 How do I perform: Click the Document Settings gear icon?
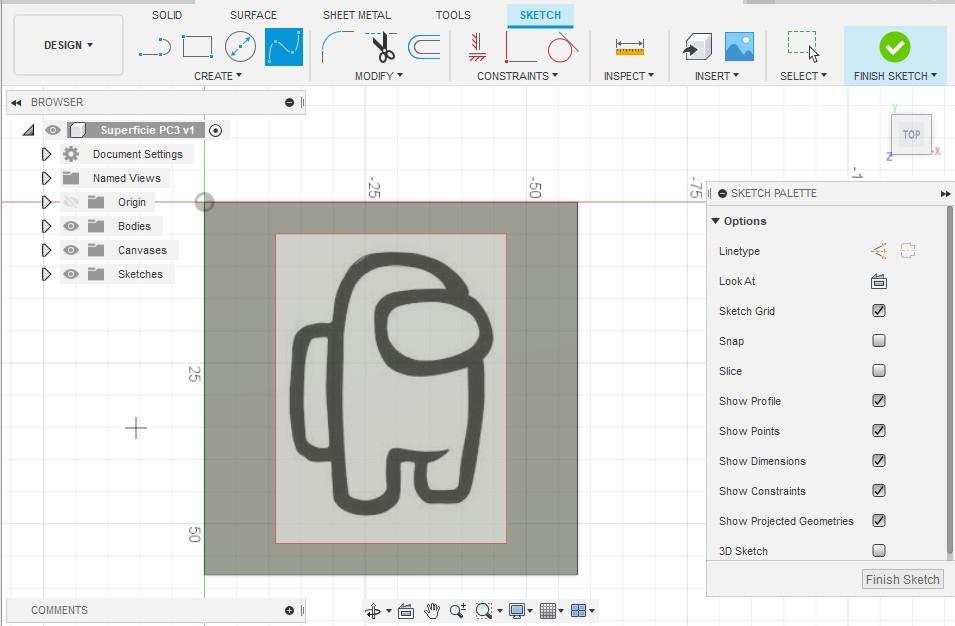71,154
